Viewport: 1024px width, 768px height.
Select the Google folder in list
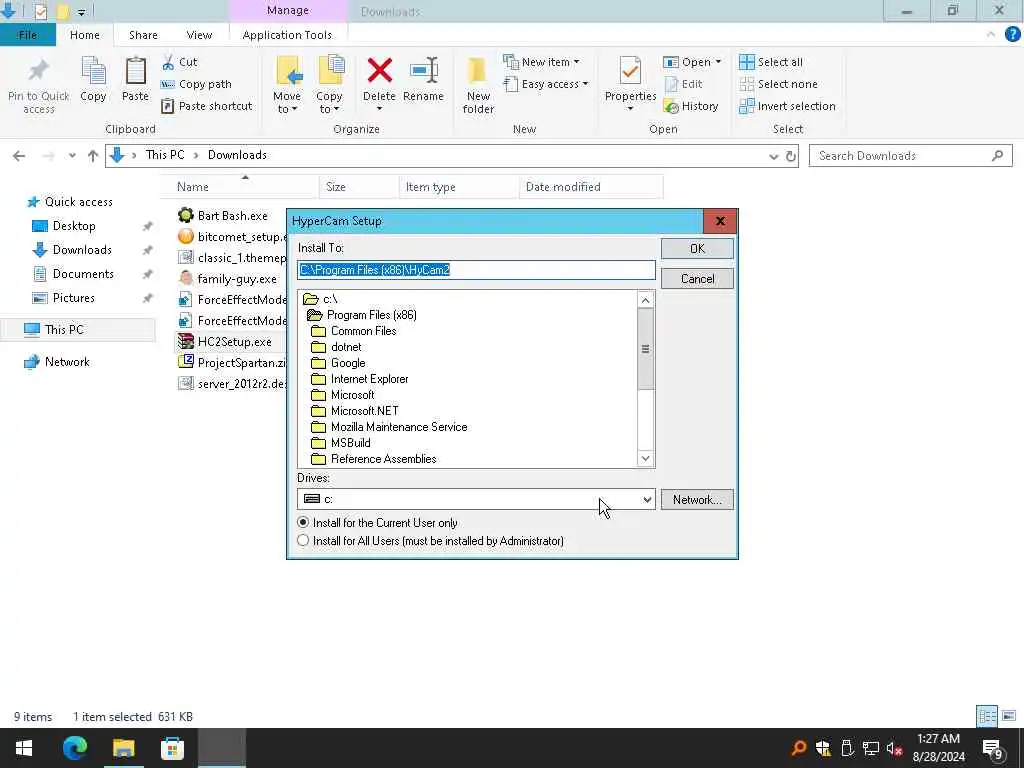[338, 363]
